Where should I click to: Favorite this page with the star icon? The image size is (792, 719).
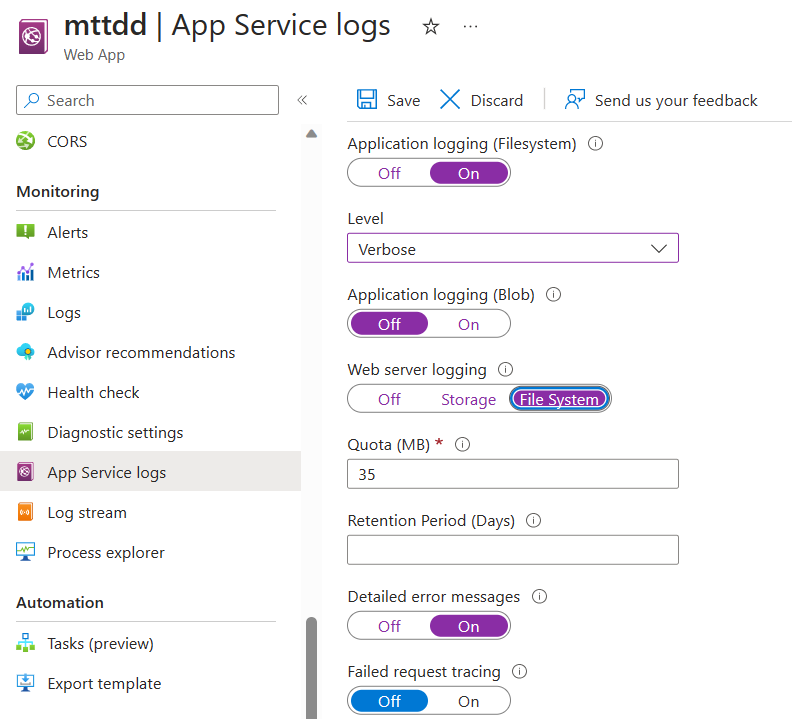pyautogui.click(x=431, y=27)
